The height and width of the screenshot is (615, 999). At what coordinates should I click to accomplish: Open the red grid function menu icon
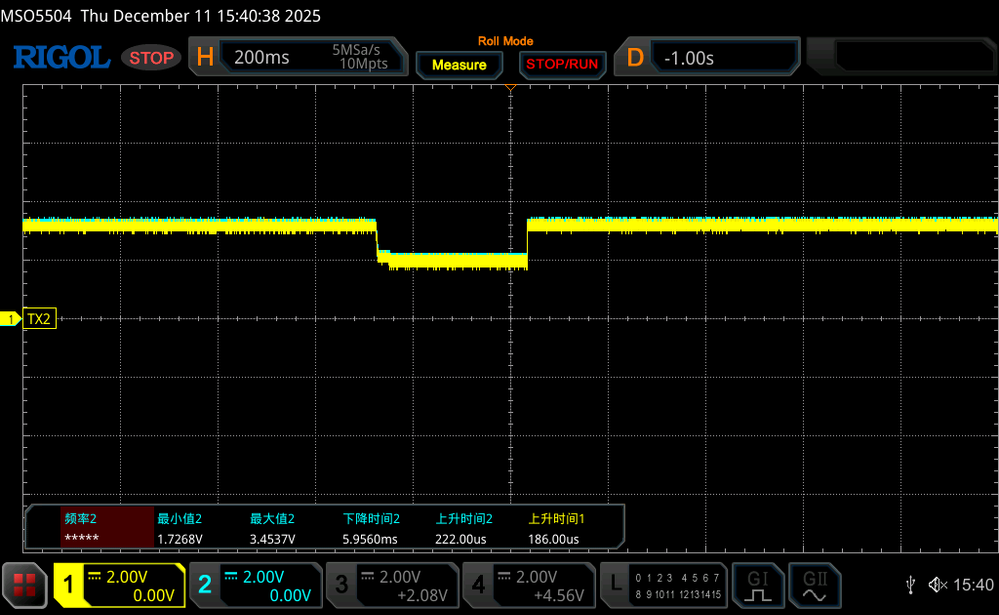(x=24, y=585)
